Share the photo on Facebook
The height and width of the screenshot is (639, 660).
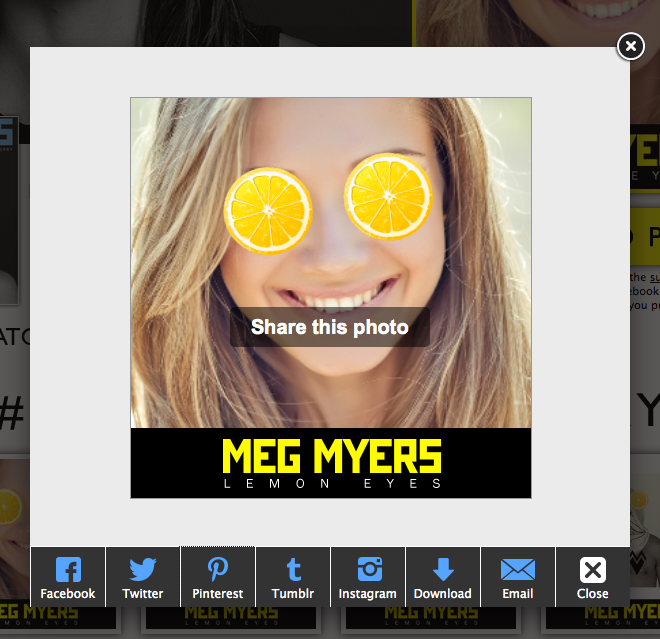click(68, 577)
